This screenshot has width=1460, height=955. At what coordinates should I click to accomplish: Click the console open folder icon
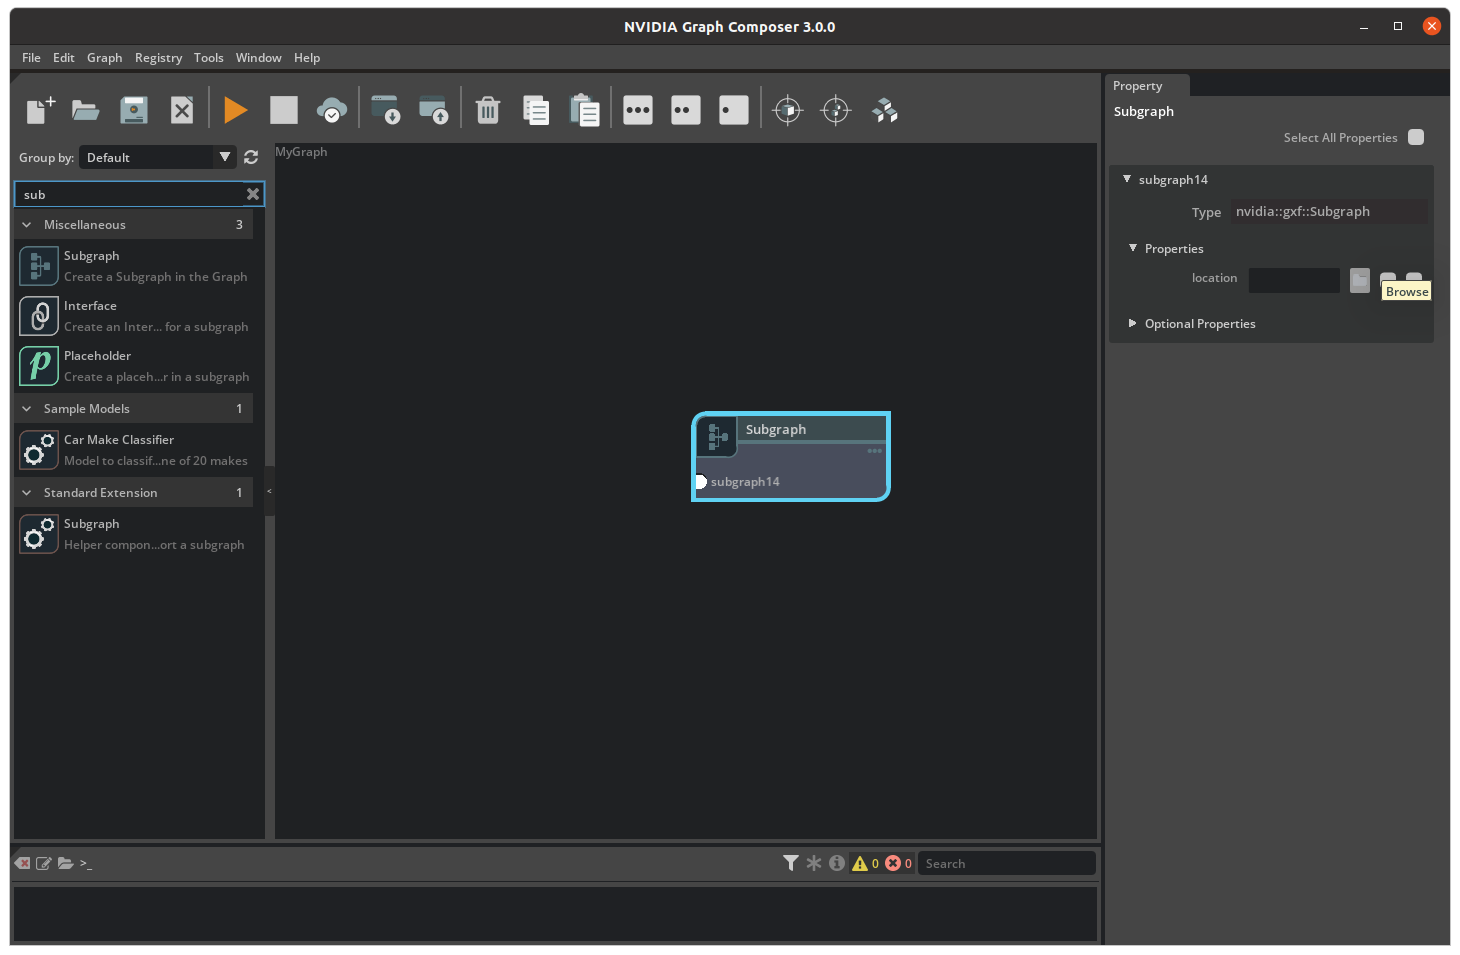click(66, 863)
